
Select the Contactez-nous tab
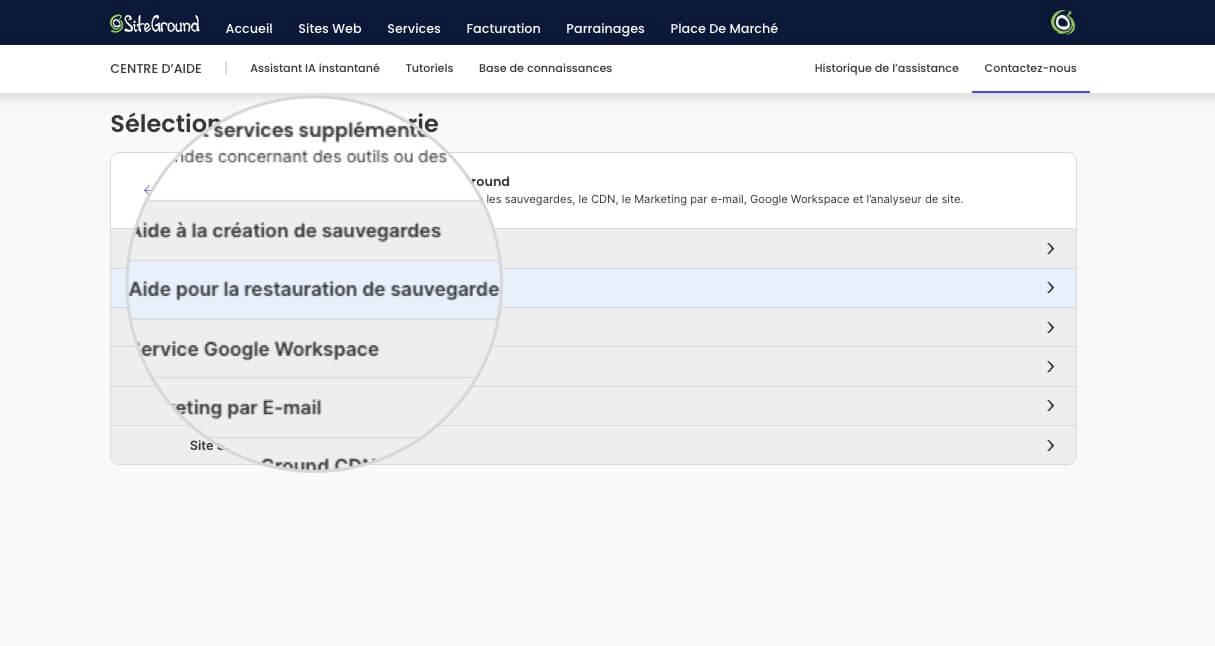pyautogui.click(x=1030, y=68)
